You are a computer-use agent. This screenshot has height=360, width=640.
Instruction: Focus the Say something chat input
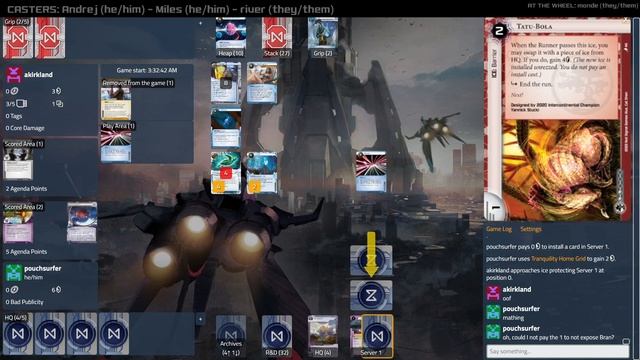pos(557,351)
